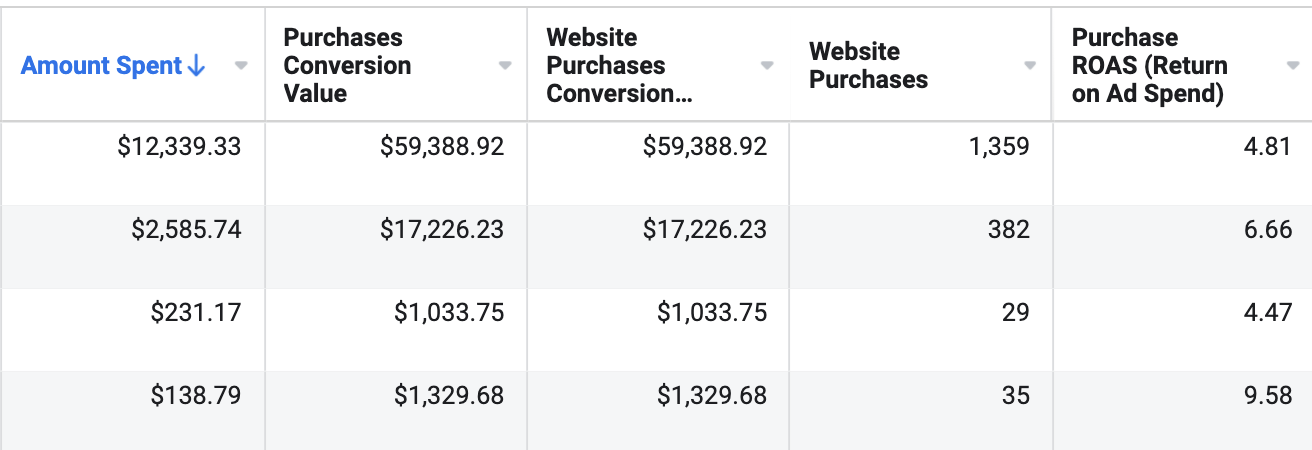Open the Amount Spent column dropdown arrow
The width and height of the screenshot is (1312, 450).
tap(241, 66)
